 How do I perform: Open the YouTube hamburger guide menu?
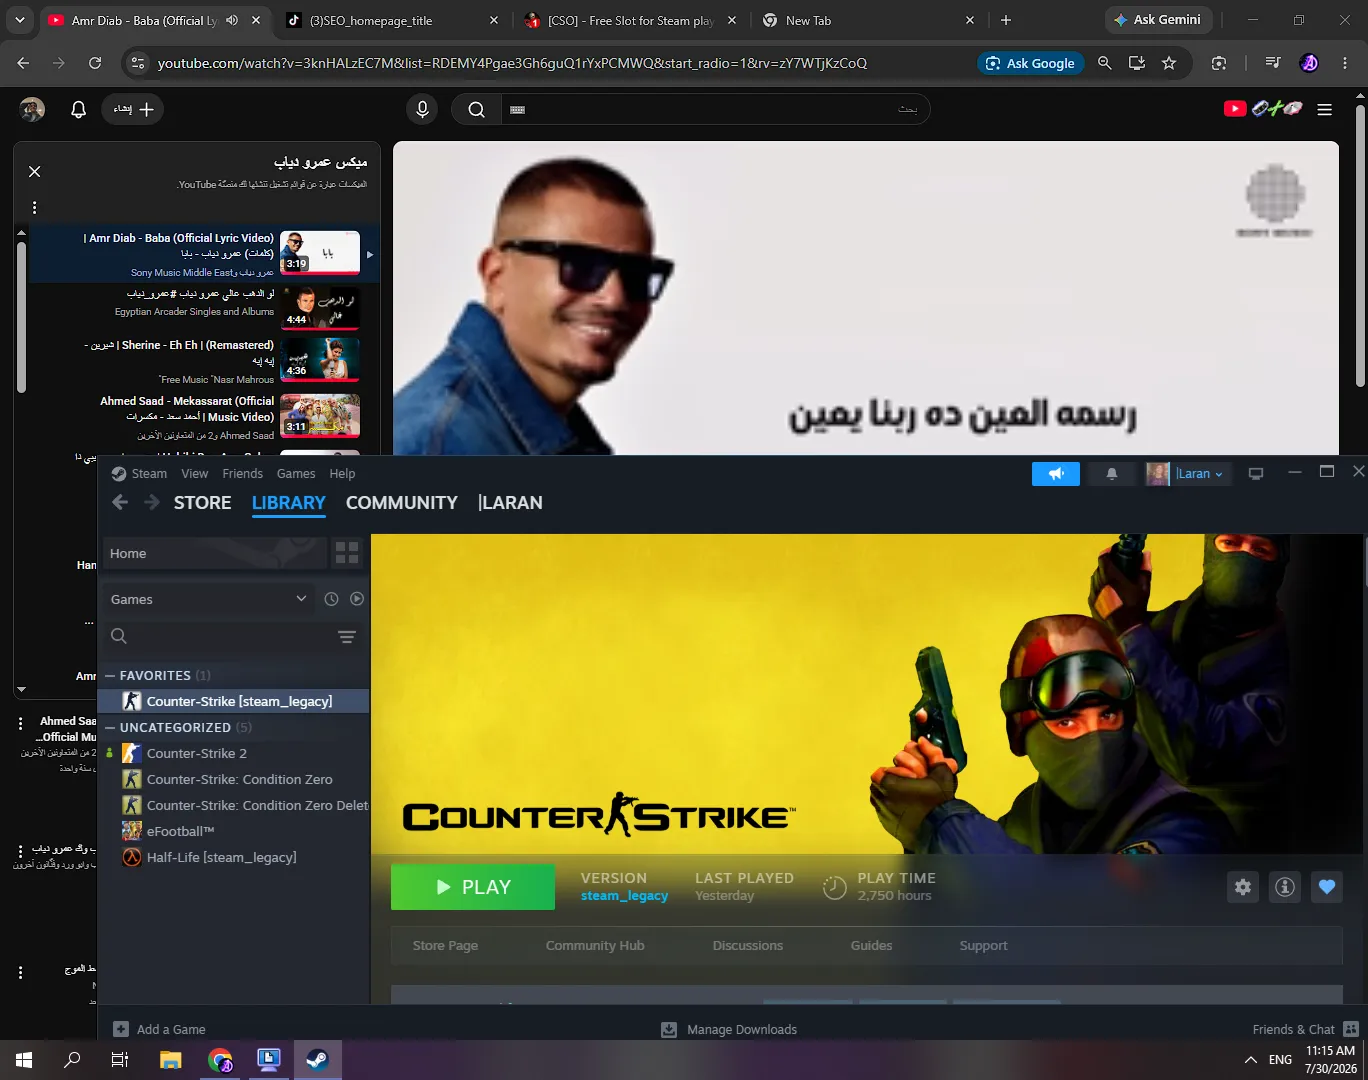tap(1325, 109)
